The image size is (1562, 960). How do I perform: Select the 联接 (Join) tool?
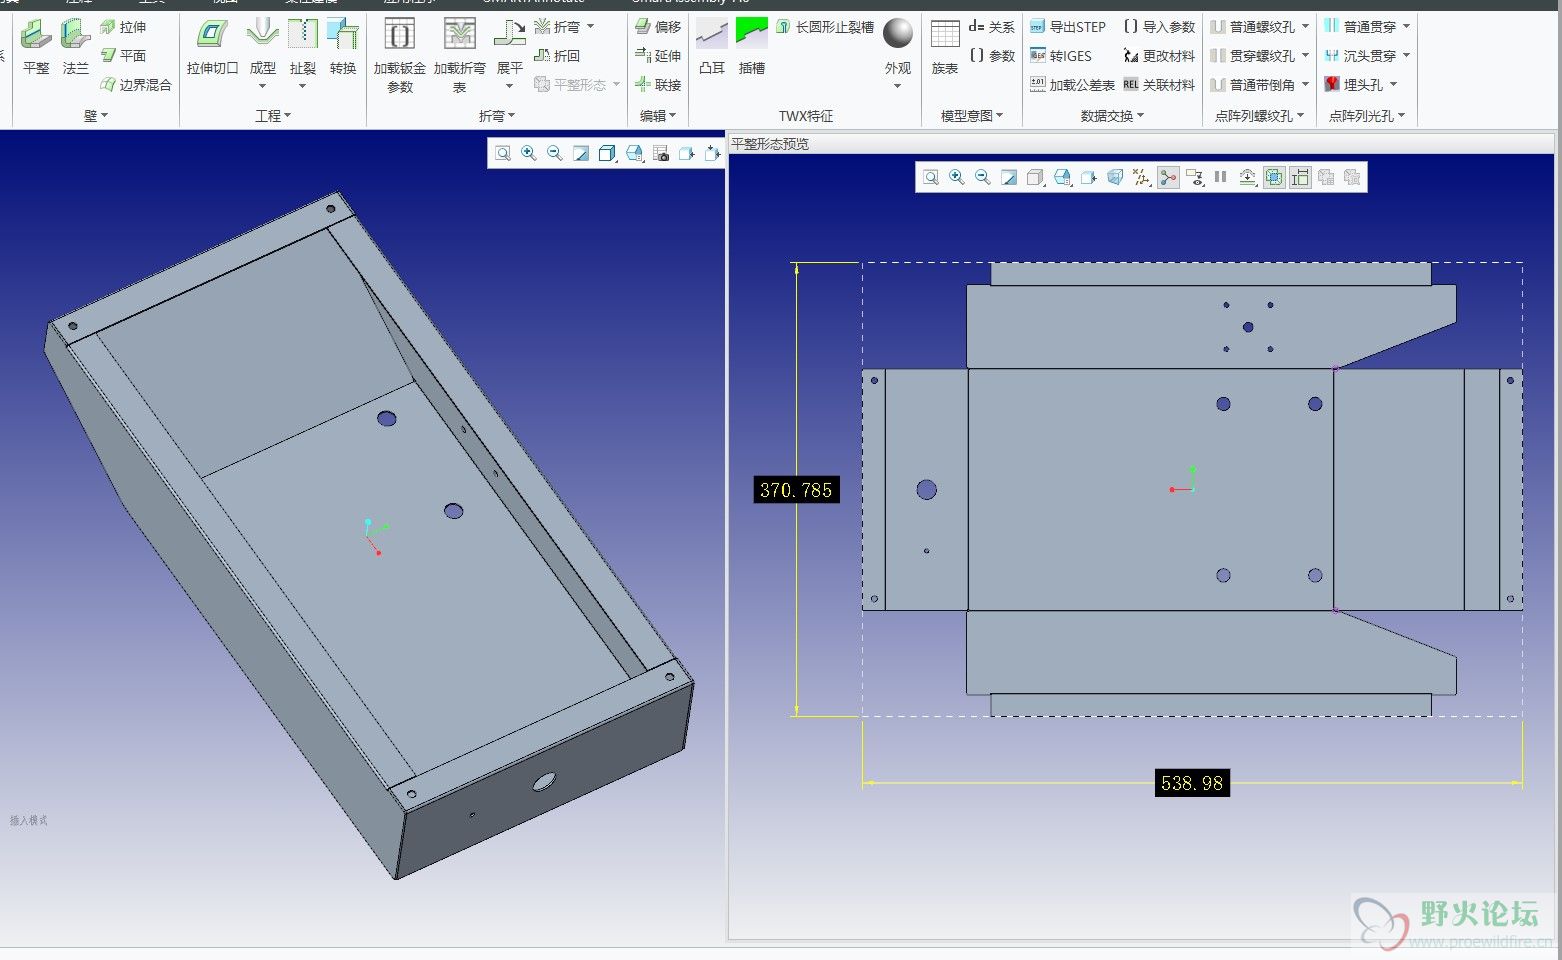(x=658, y=85)
